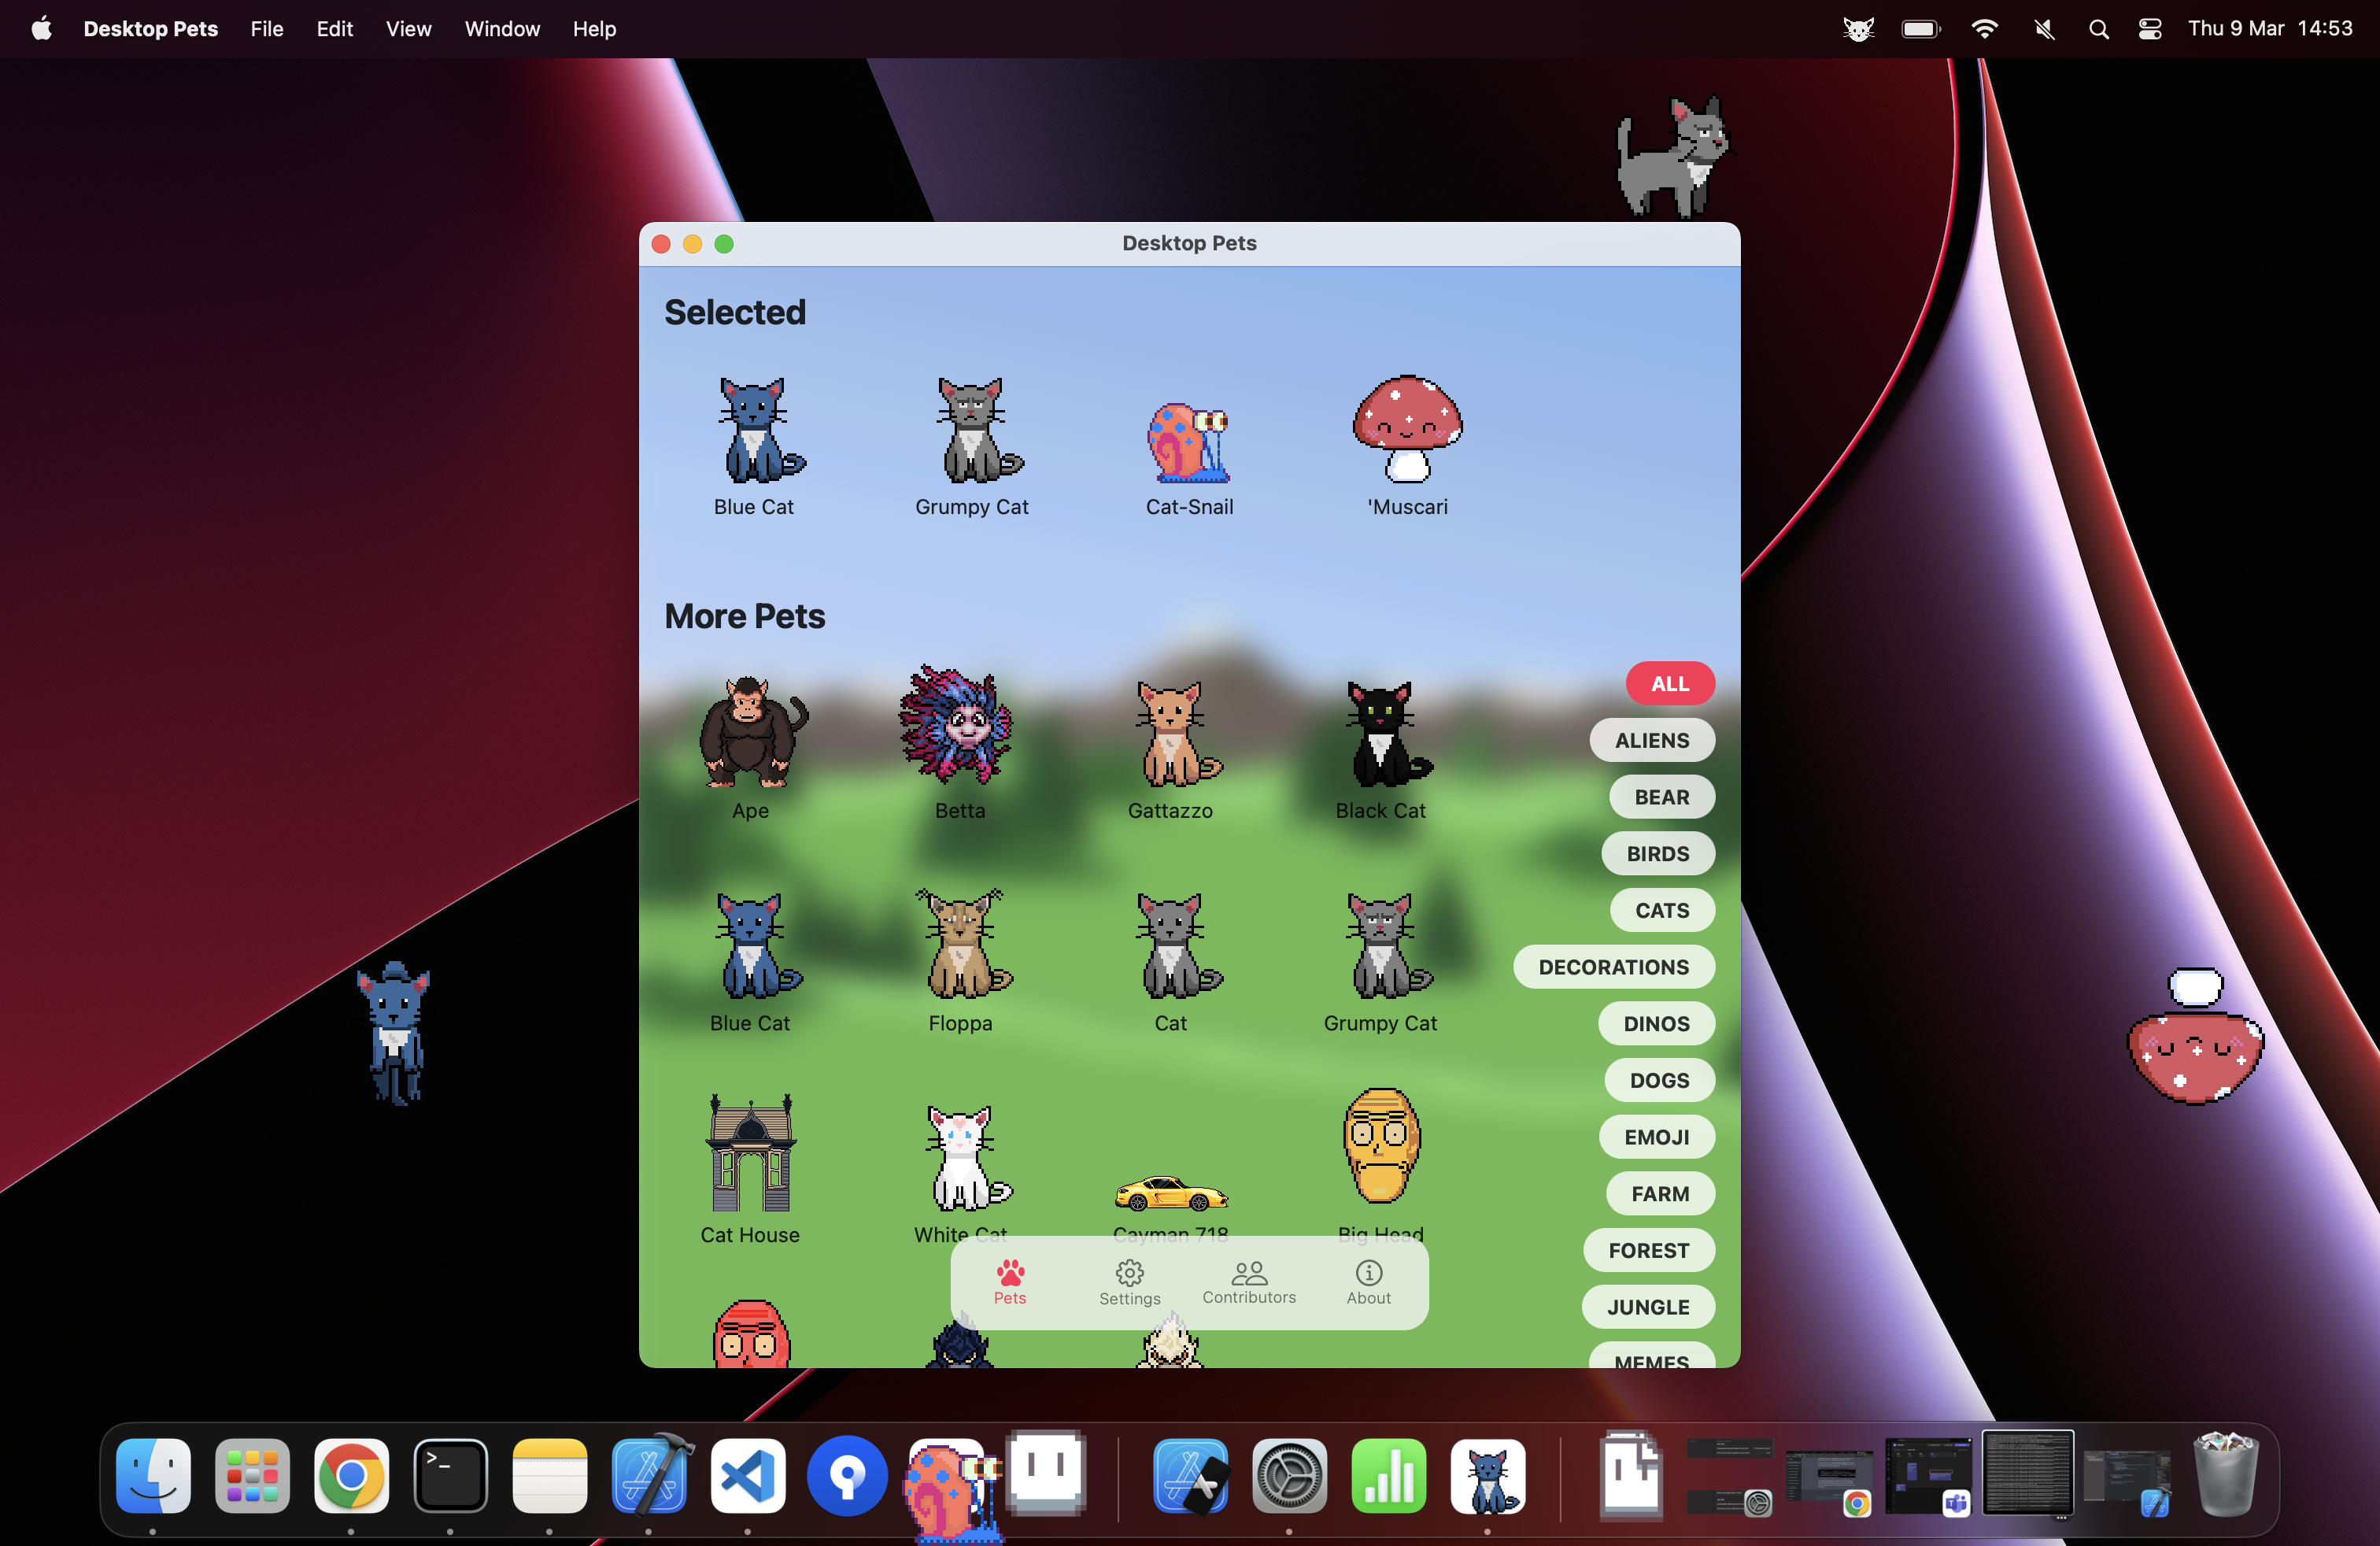Open Terminal from the Dock
Image resolution: width=2380 pixels, height=1546 pixels.
[x=450, y=1476]
